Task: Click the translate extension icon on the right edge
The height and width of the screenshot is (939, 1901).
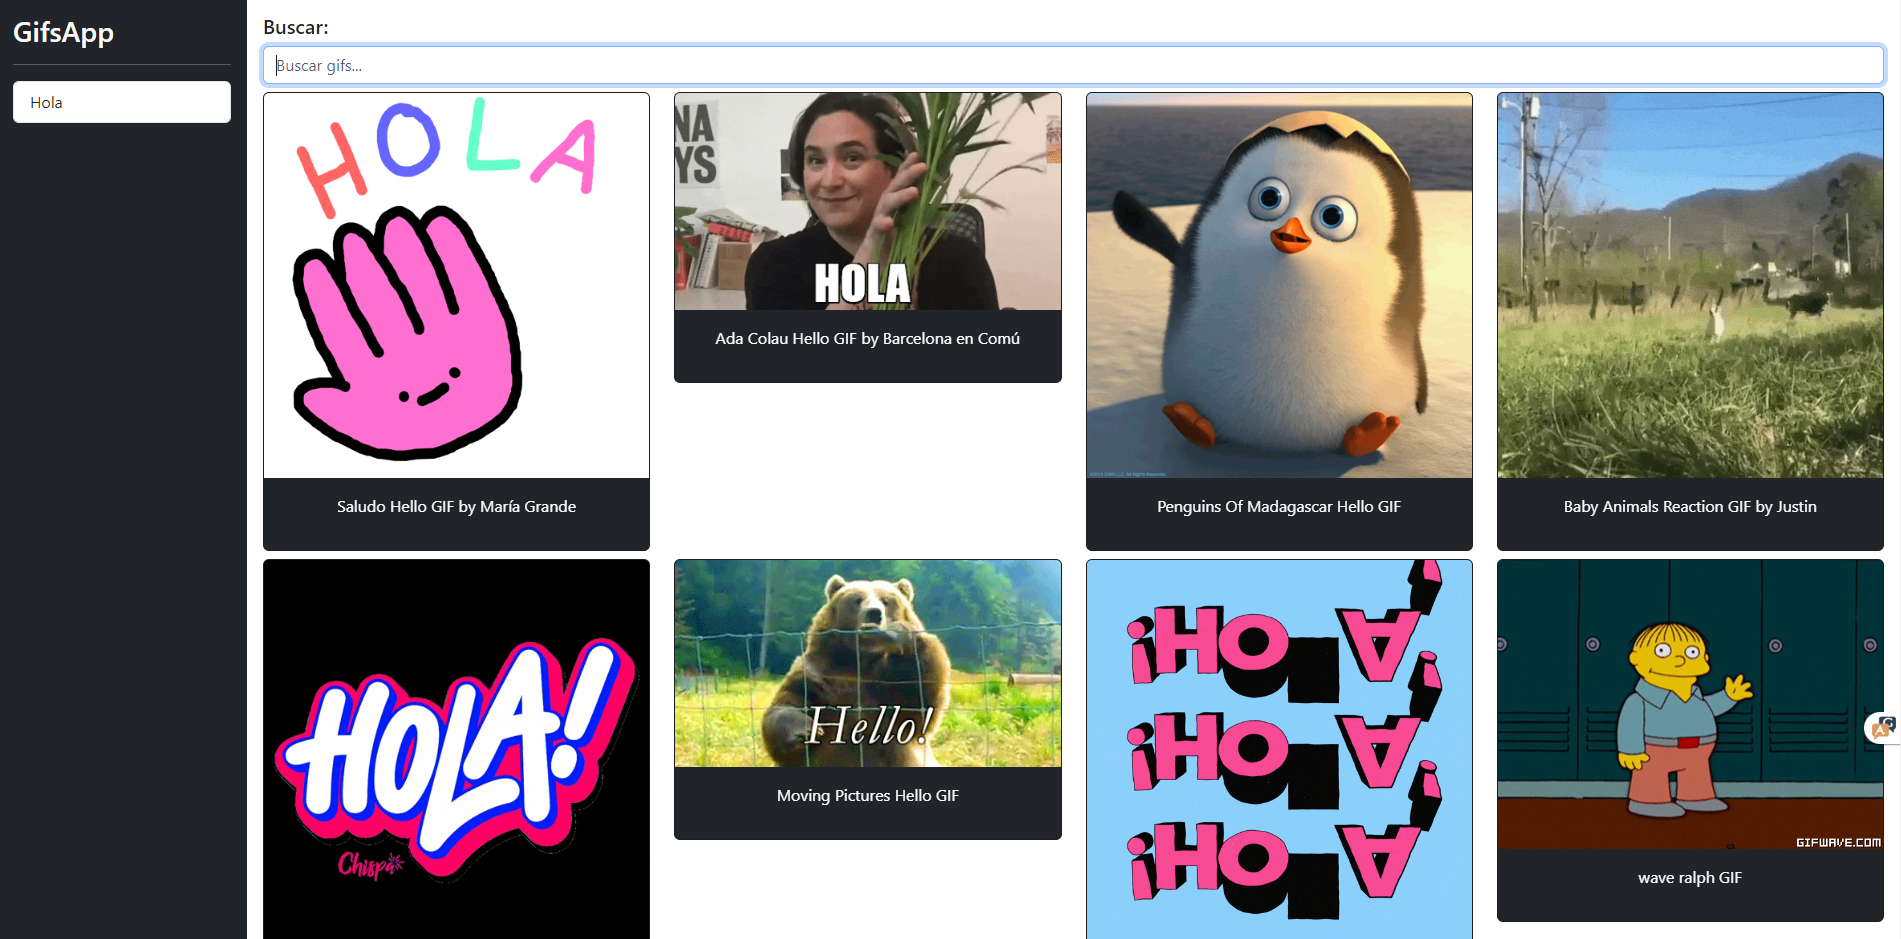Action: pyautogui.click(x=1881, y=729)
